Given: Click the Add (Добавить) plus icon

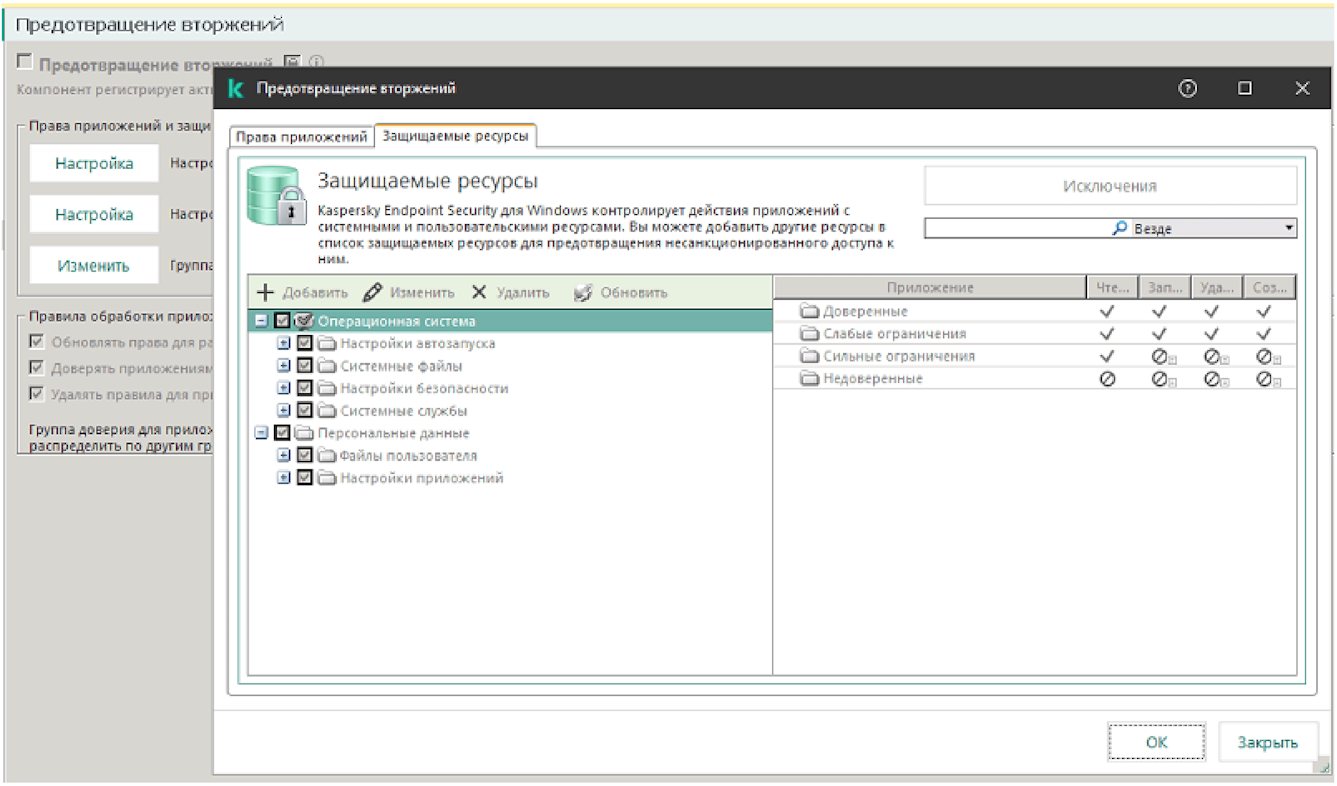Looking at the screenshot, I should [x=266, y=293].
